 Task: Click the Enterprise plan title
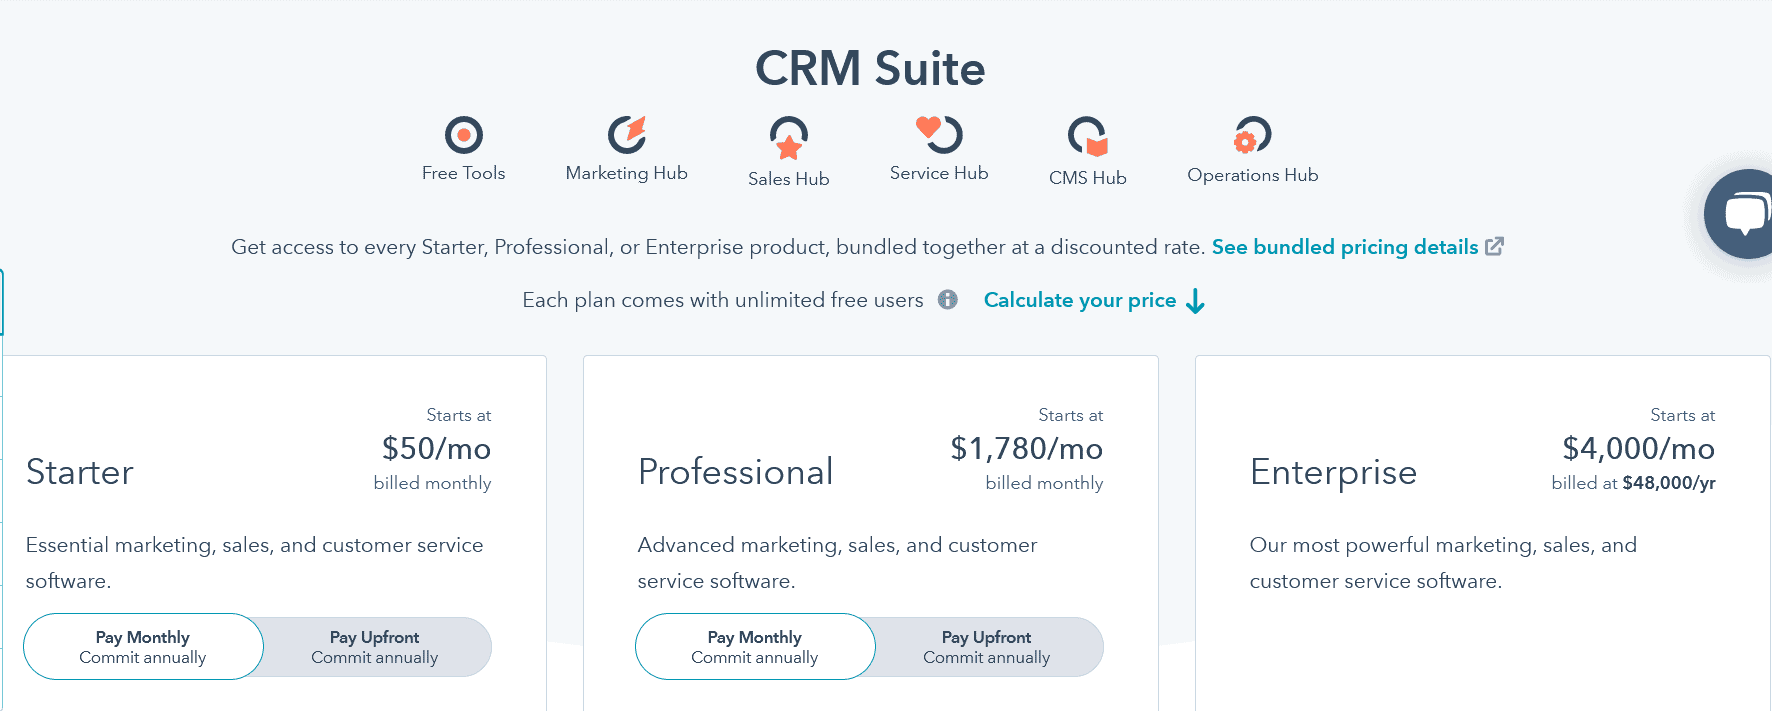[x=1333, y=472]
